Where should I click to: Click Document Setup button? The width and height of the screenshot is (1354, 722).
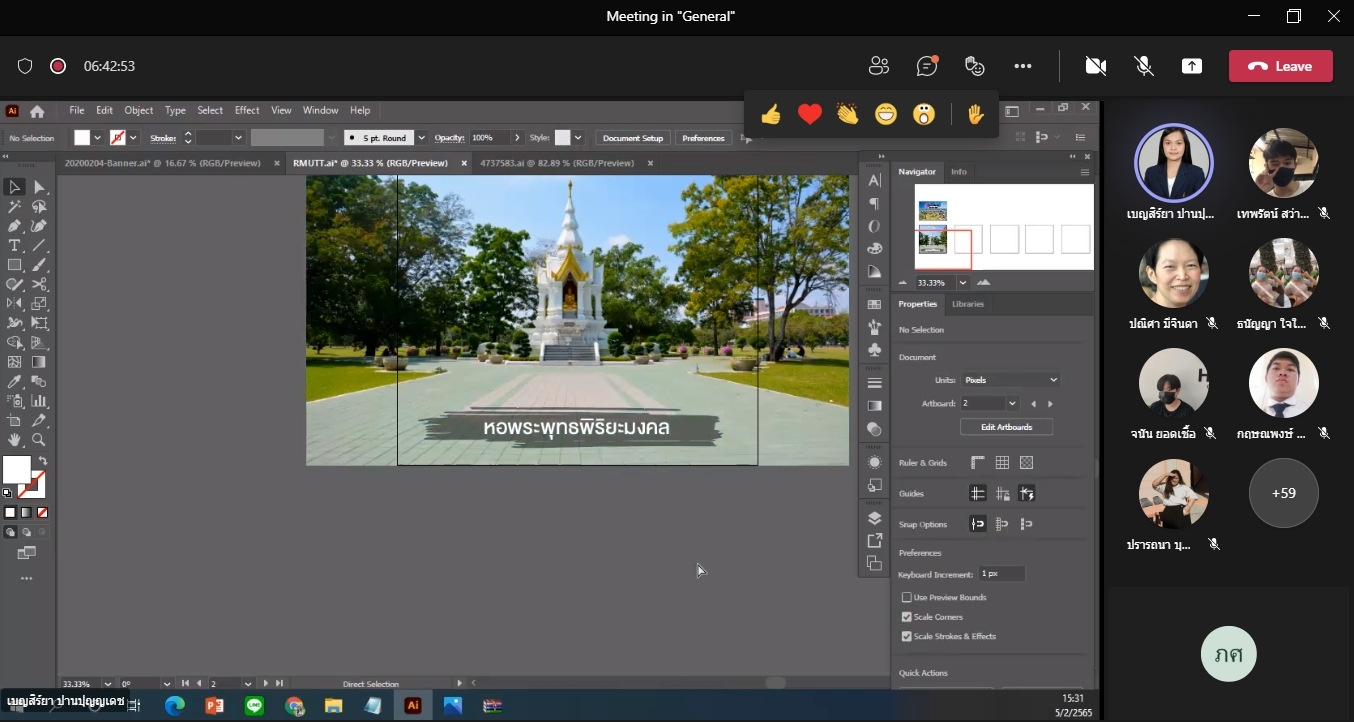pyautogui.click(x=633, y=138)
